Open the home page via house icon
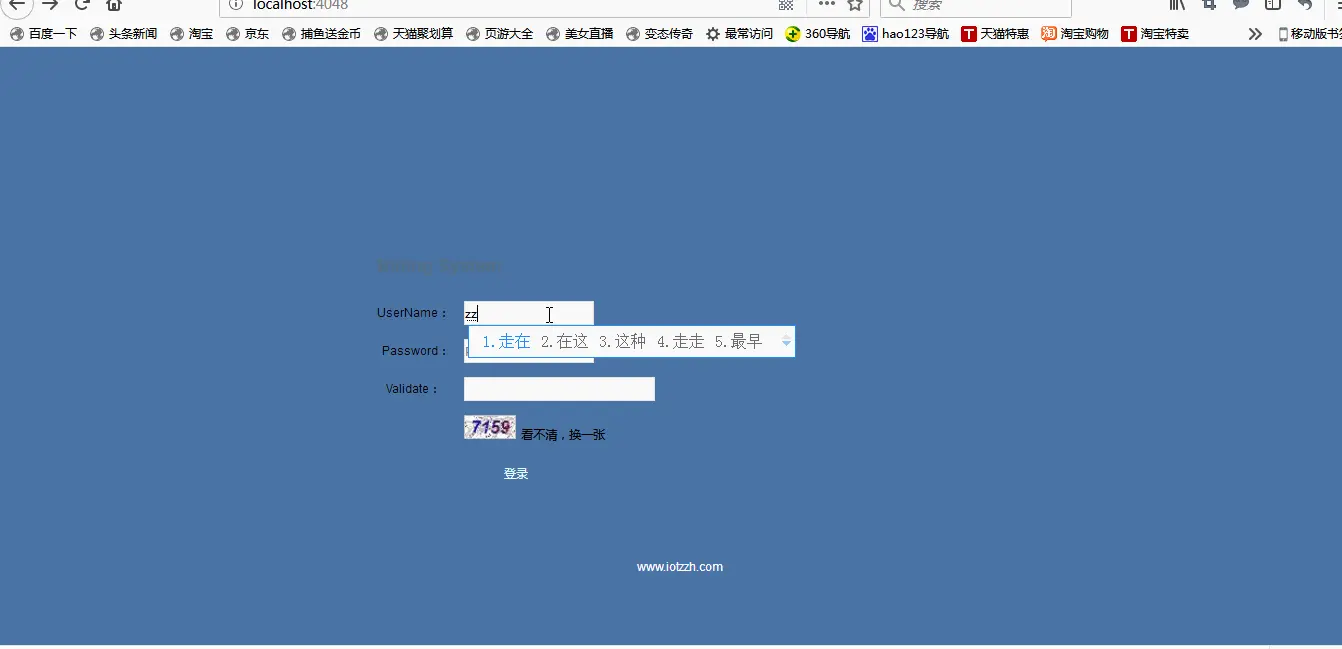The image size is (1342, 649). tap(114, 4)
